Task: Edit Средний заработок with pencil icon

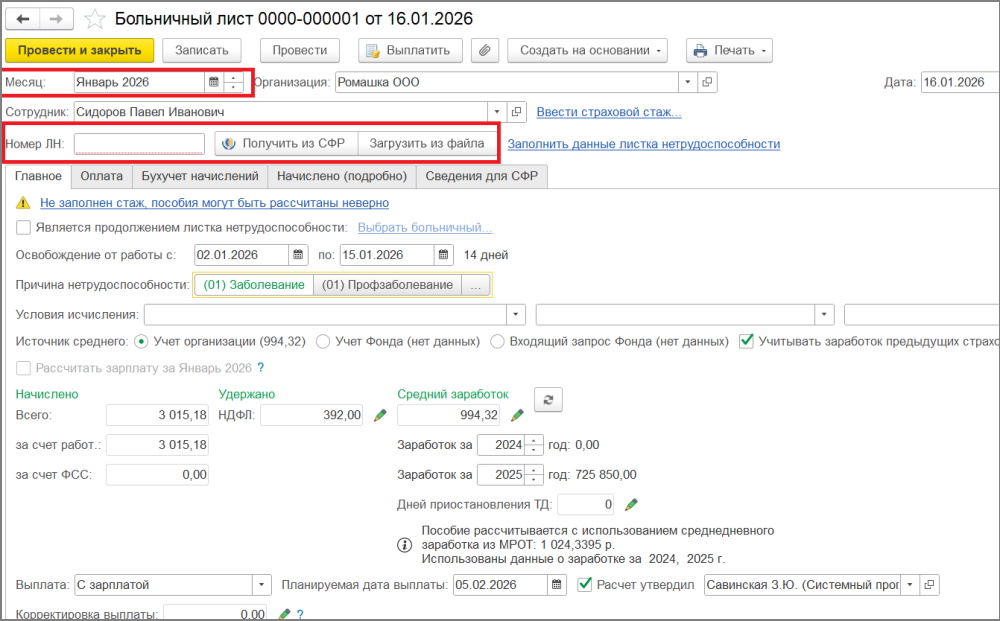Action: click(517, 415)
